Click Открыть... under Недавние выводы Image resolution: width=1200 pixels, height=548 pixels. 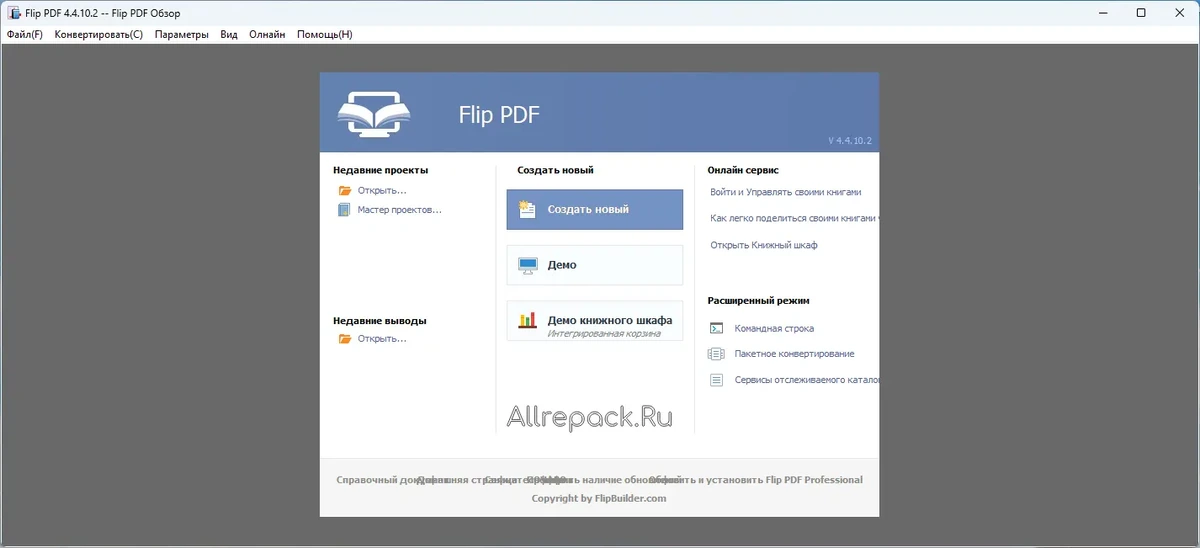click(x=382, y=338)
